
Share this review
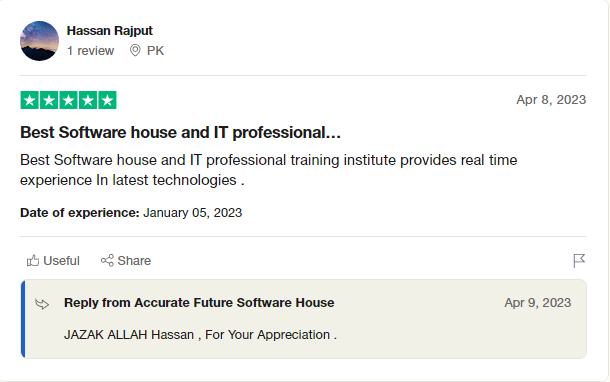pyautogui.click(x=126, y=260)
